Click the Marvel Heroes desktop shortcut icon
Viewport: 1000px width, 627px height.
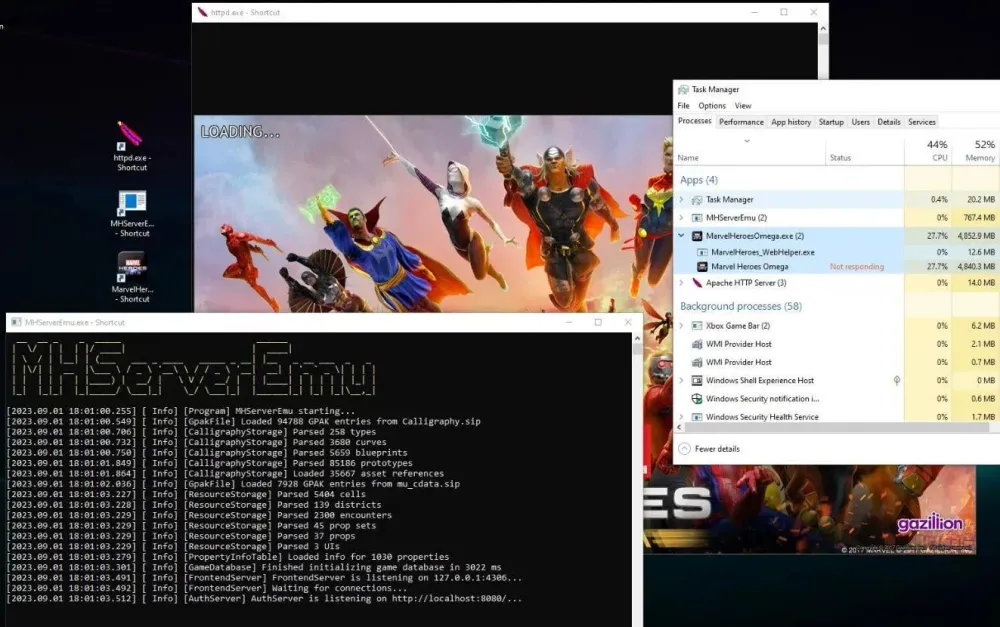(131, 267)
